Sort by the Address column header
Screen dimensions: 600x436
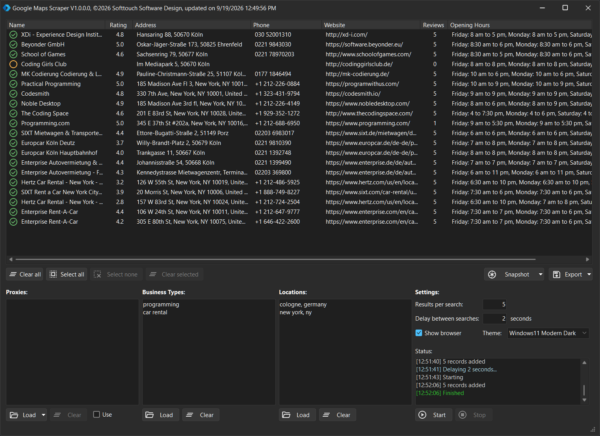tap(191, 25)
